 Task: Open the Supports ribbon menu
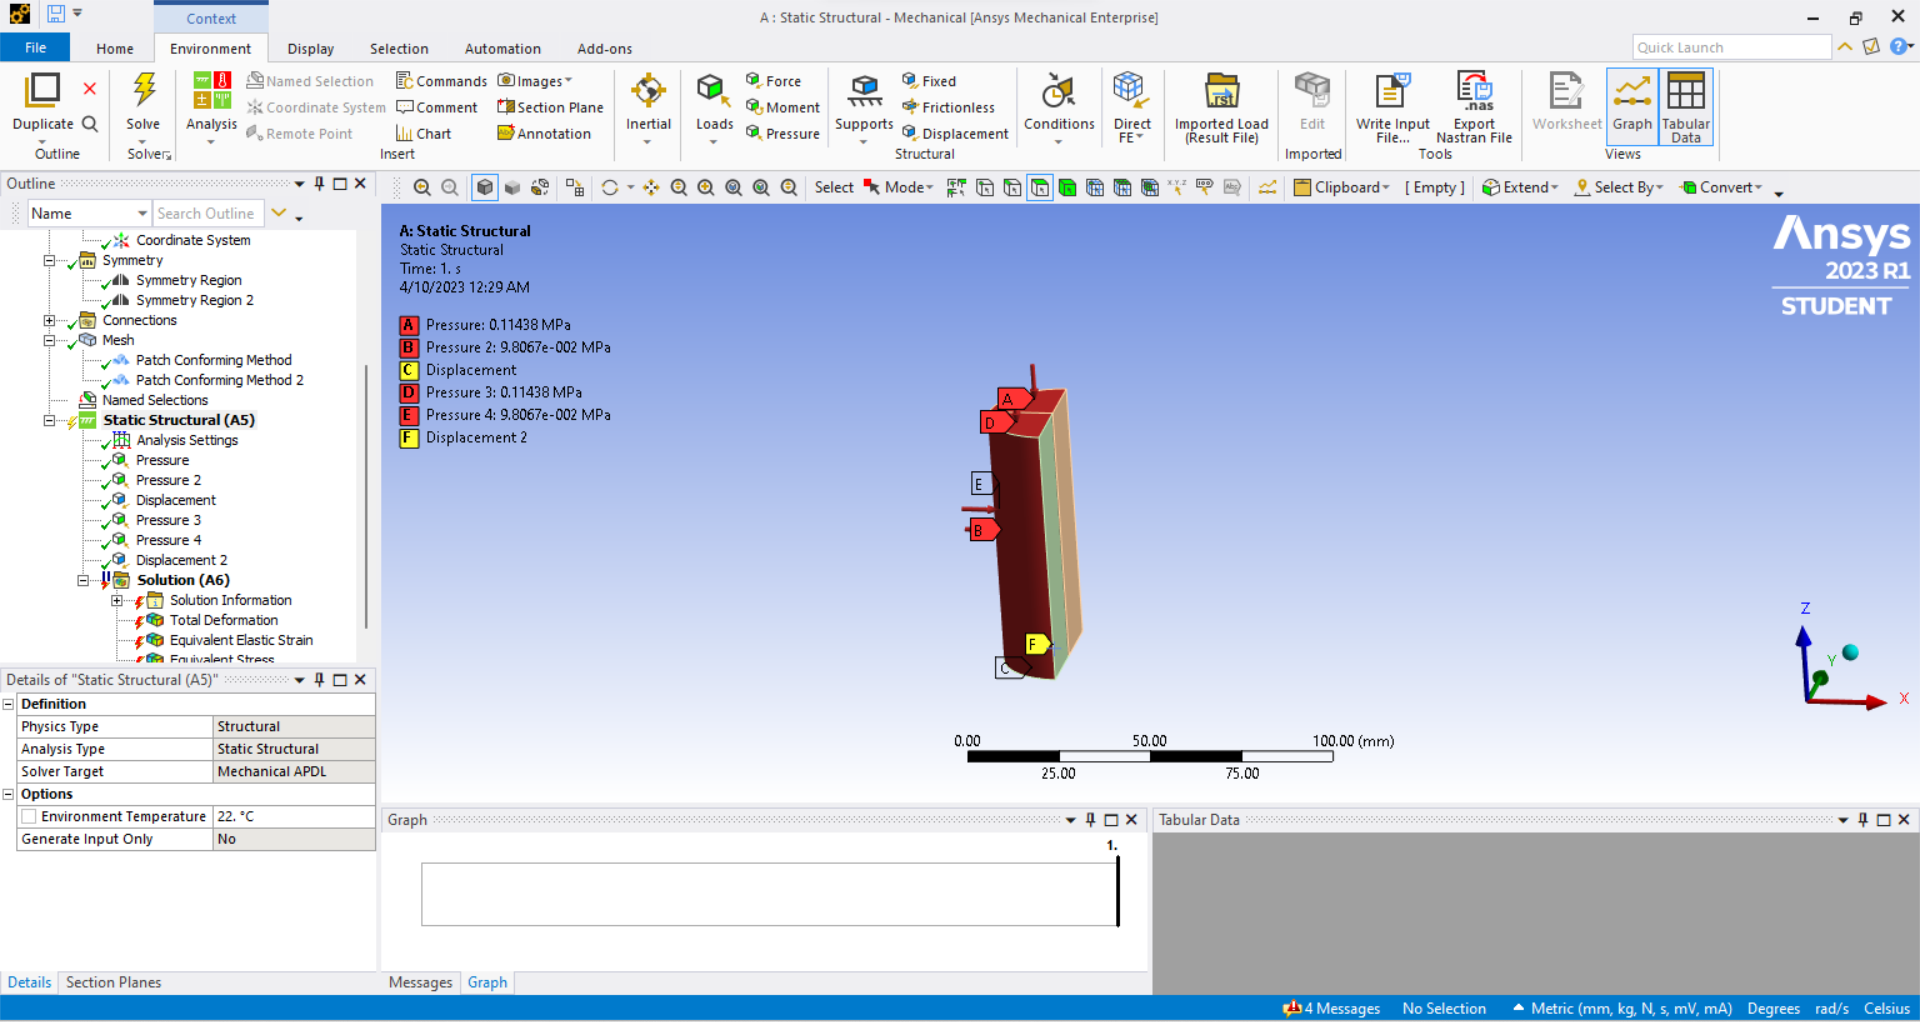click(x=864, y=108)
